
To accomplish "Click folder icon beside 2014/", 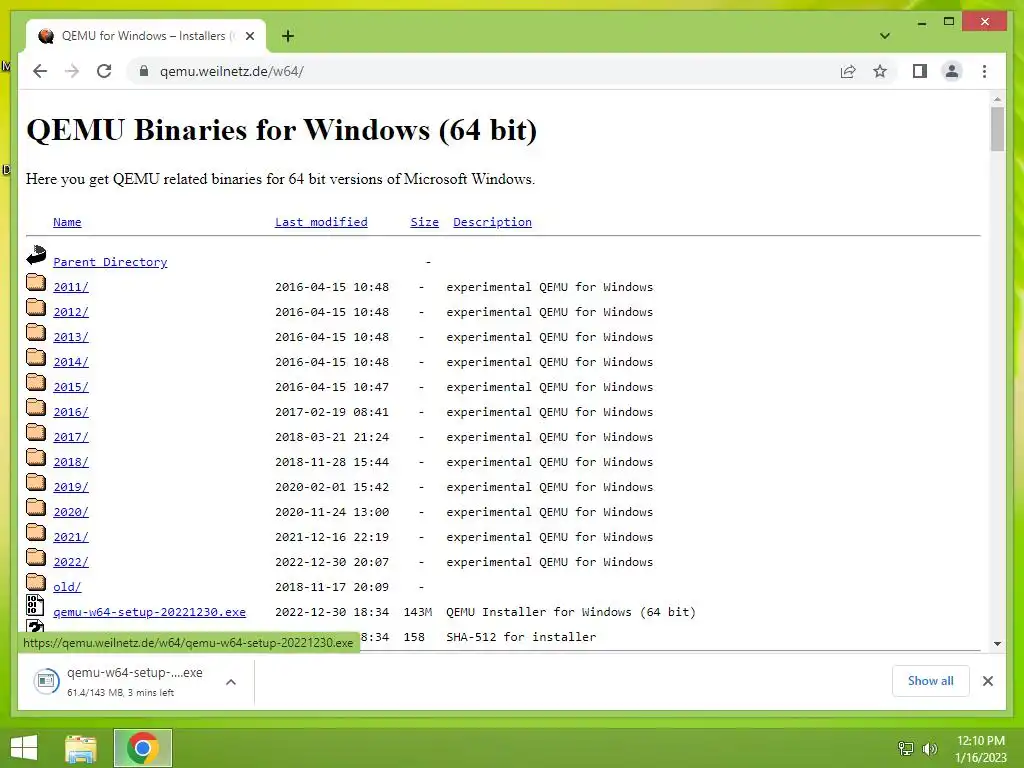I will pyautogui.click(x=36, y=357).
